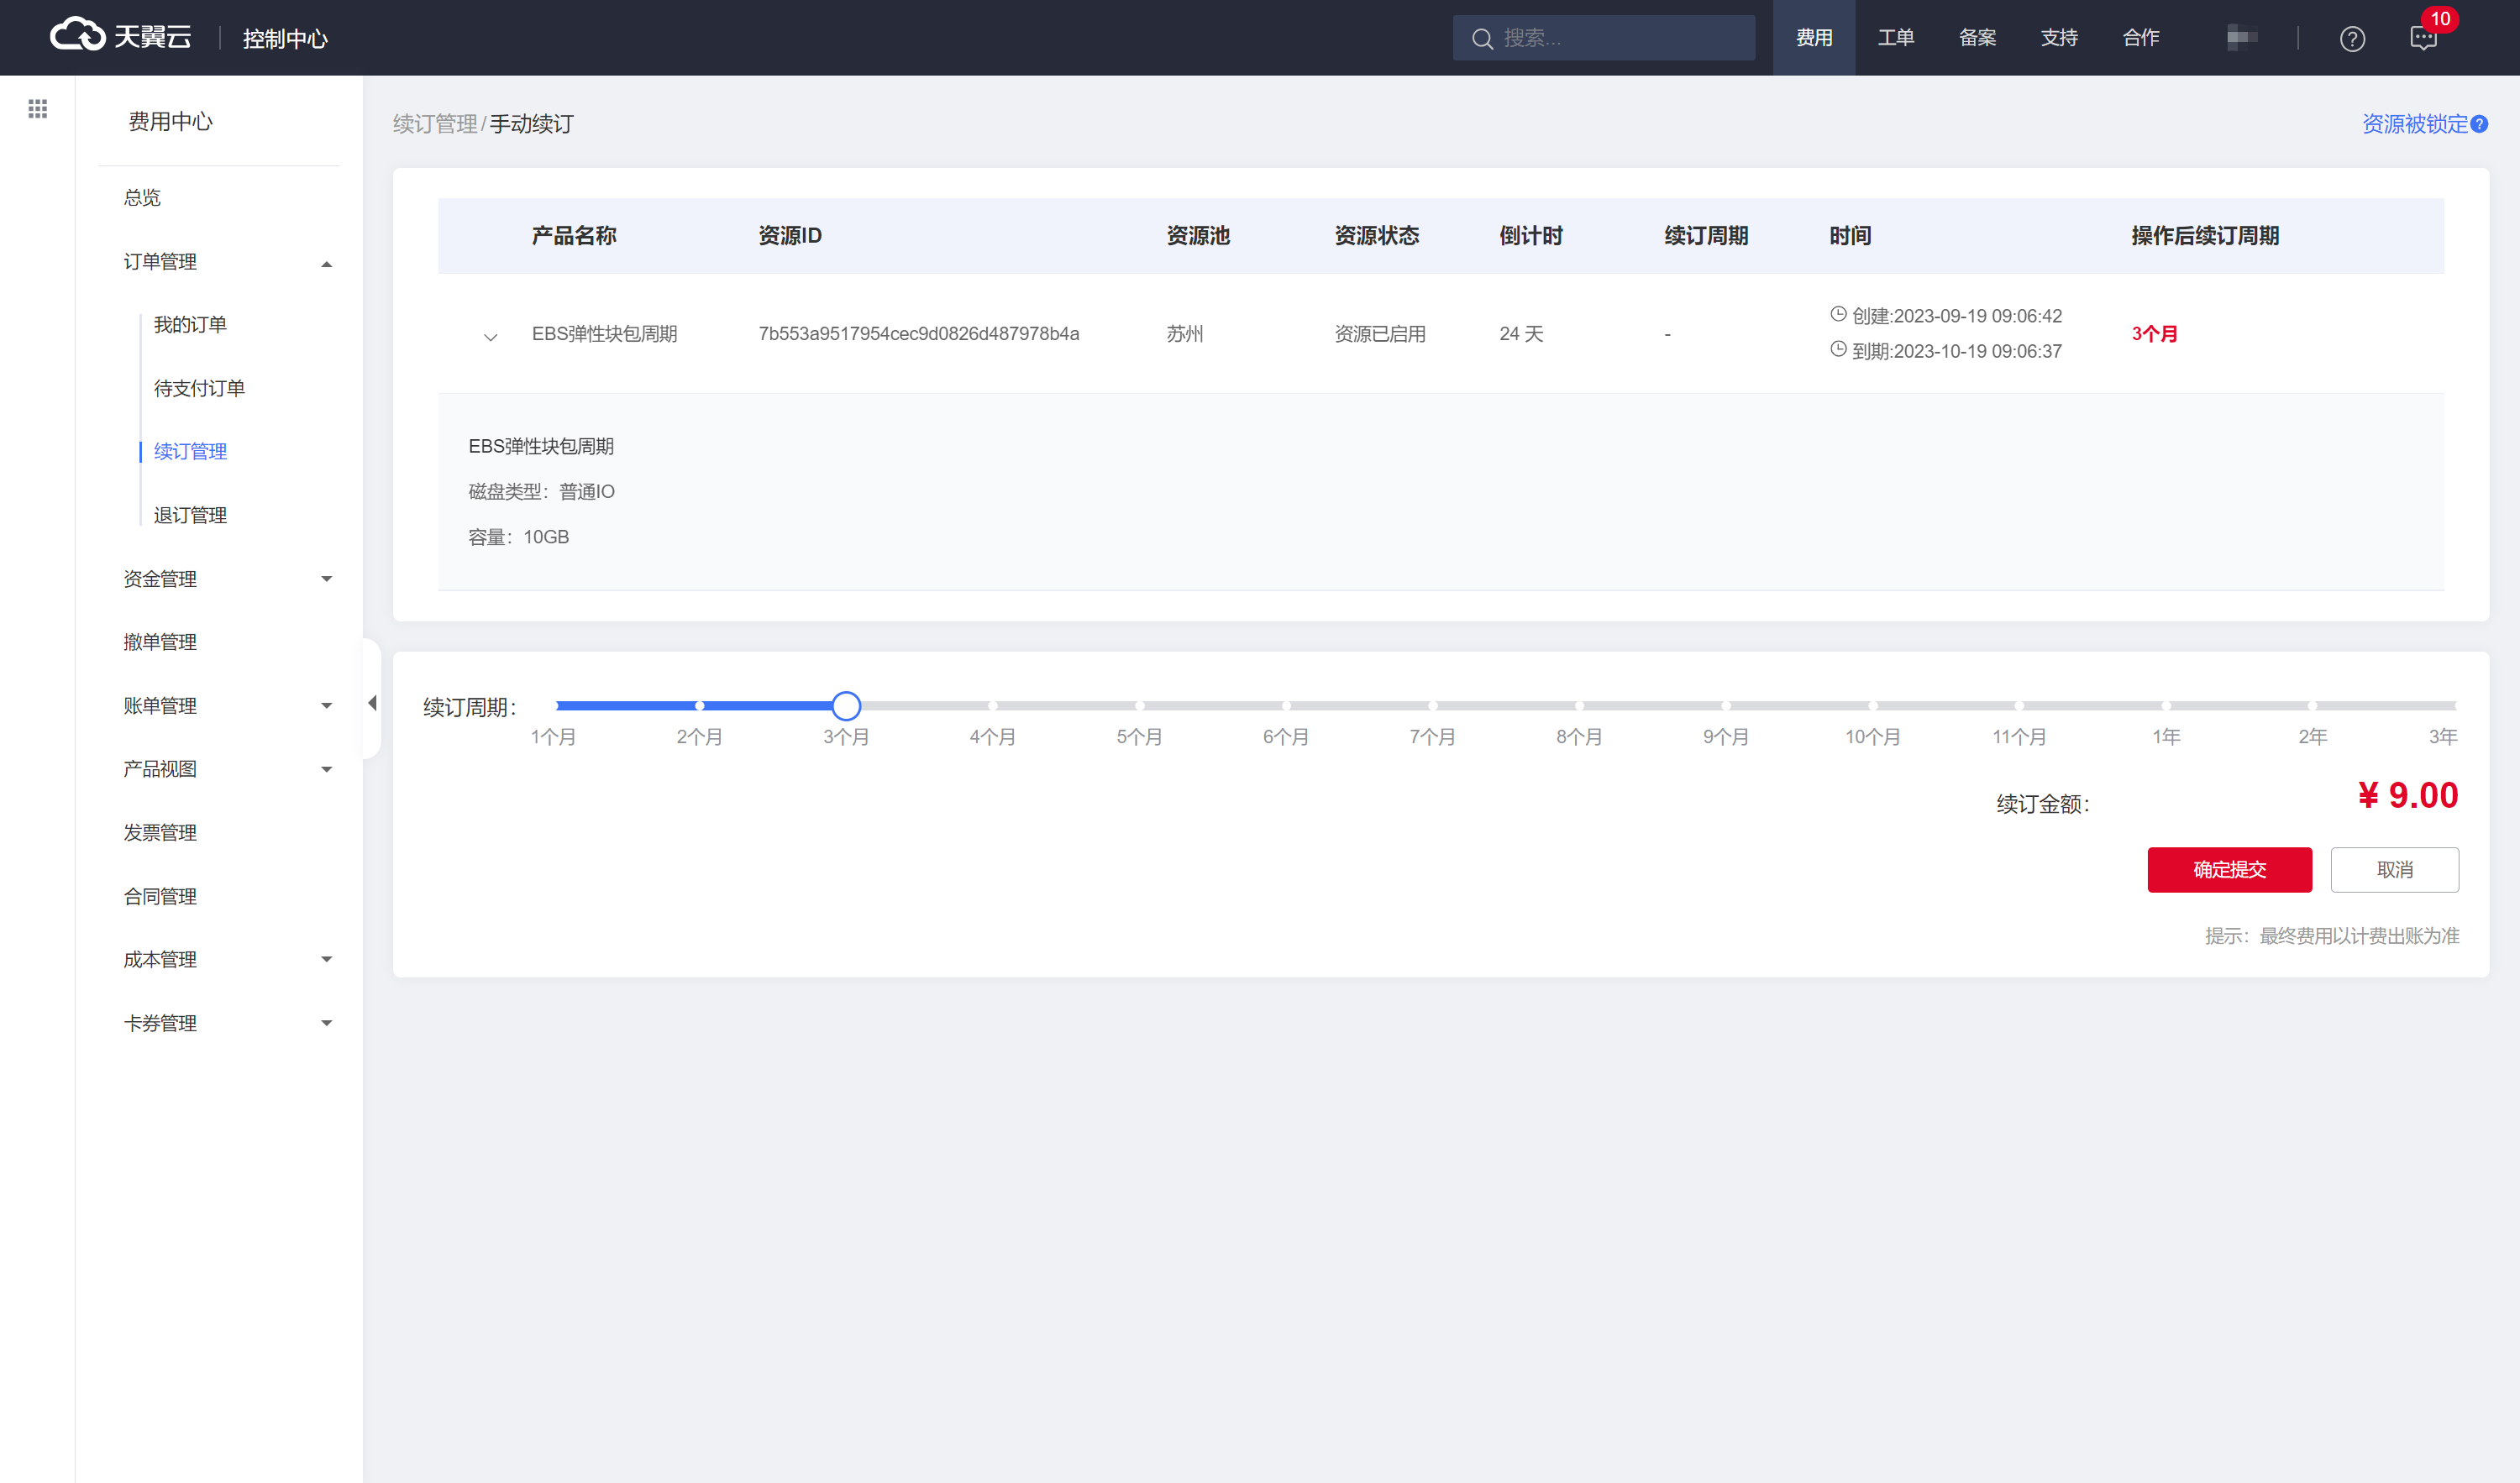Focus the 搜索 input field
The height and width of the screenshot is (1483, 2520).
(x=1620, y=38)
